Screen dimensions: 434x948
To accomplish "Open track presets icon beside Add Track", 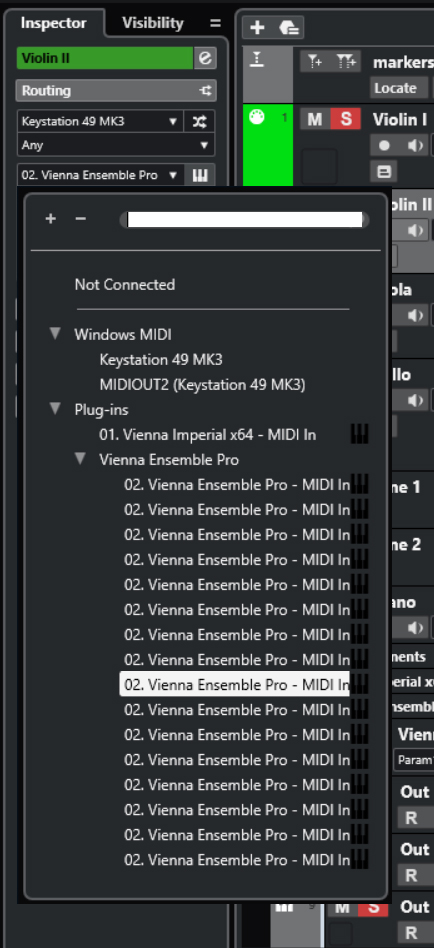I will point(289,28).
